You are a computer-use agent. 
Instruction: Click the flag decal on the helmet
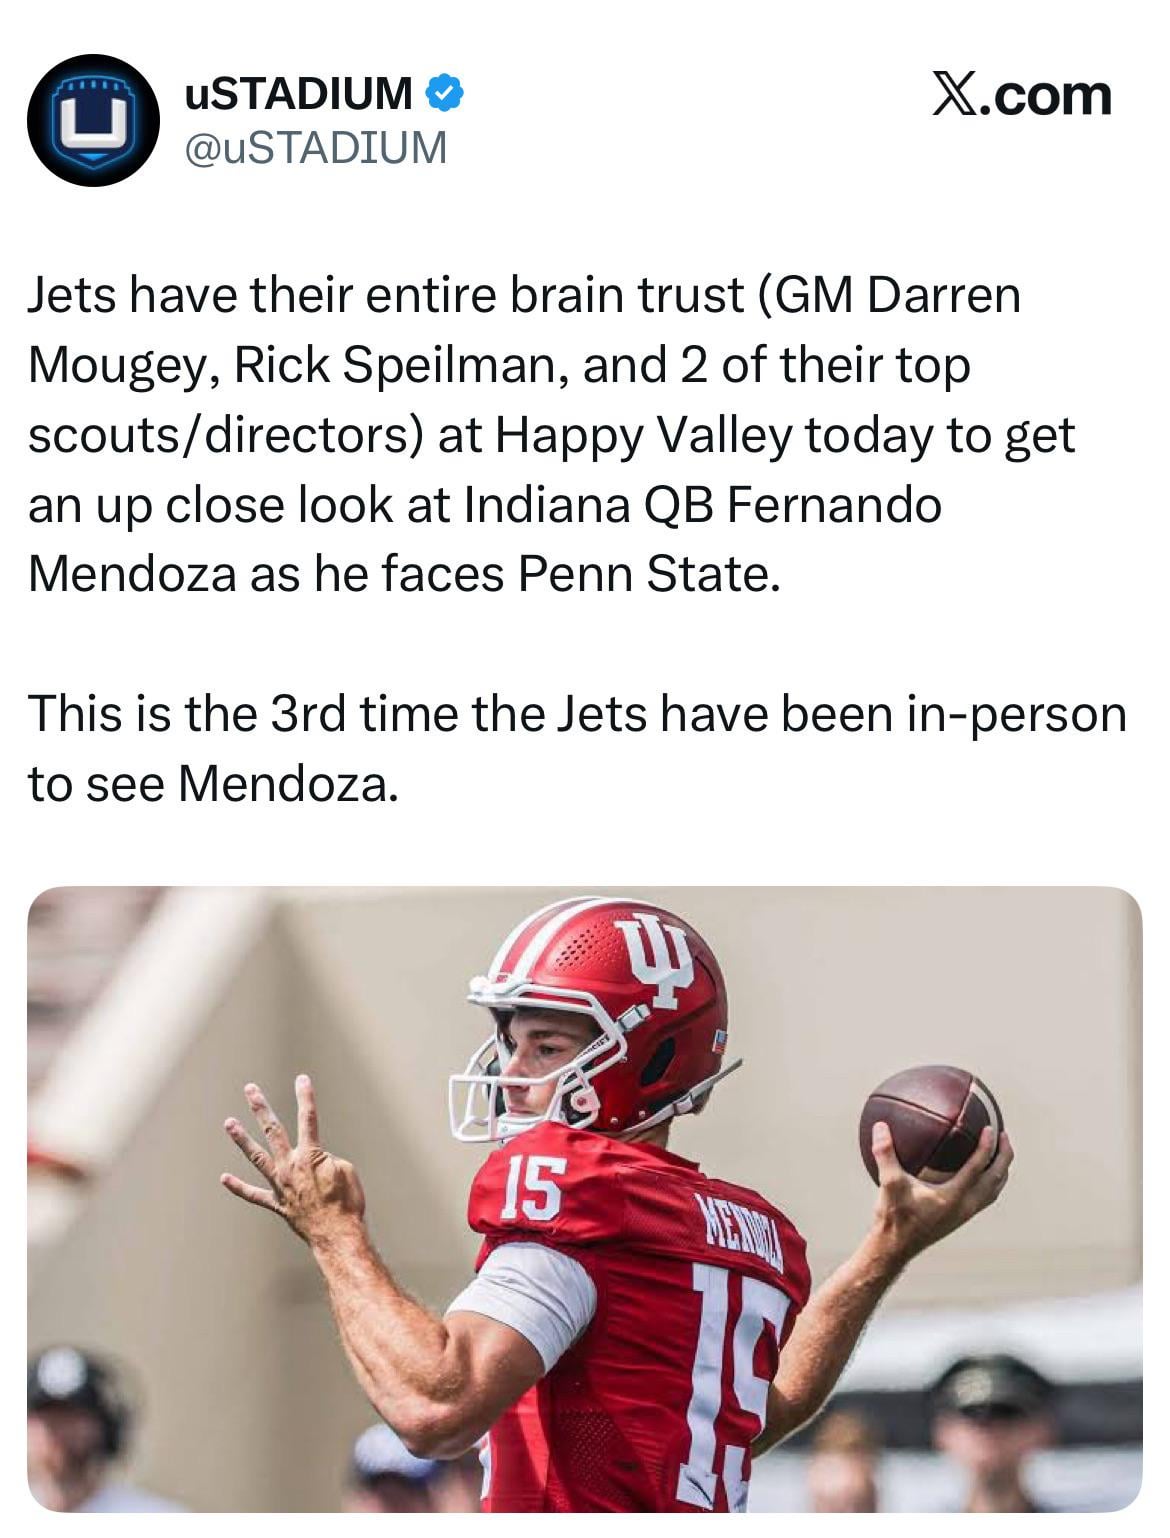pos(716,1040)
